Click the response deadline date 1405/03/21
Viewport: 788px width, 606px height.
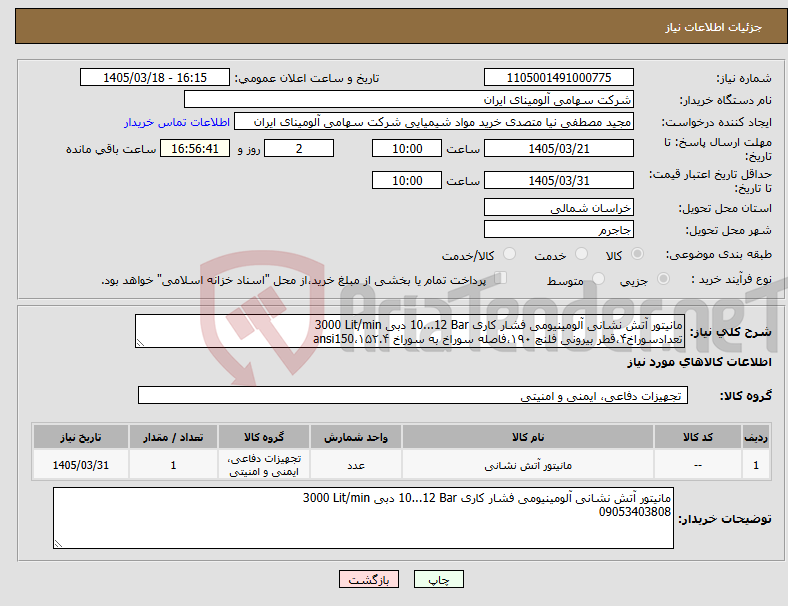point(558,149)
